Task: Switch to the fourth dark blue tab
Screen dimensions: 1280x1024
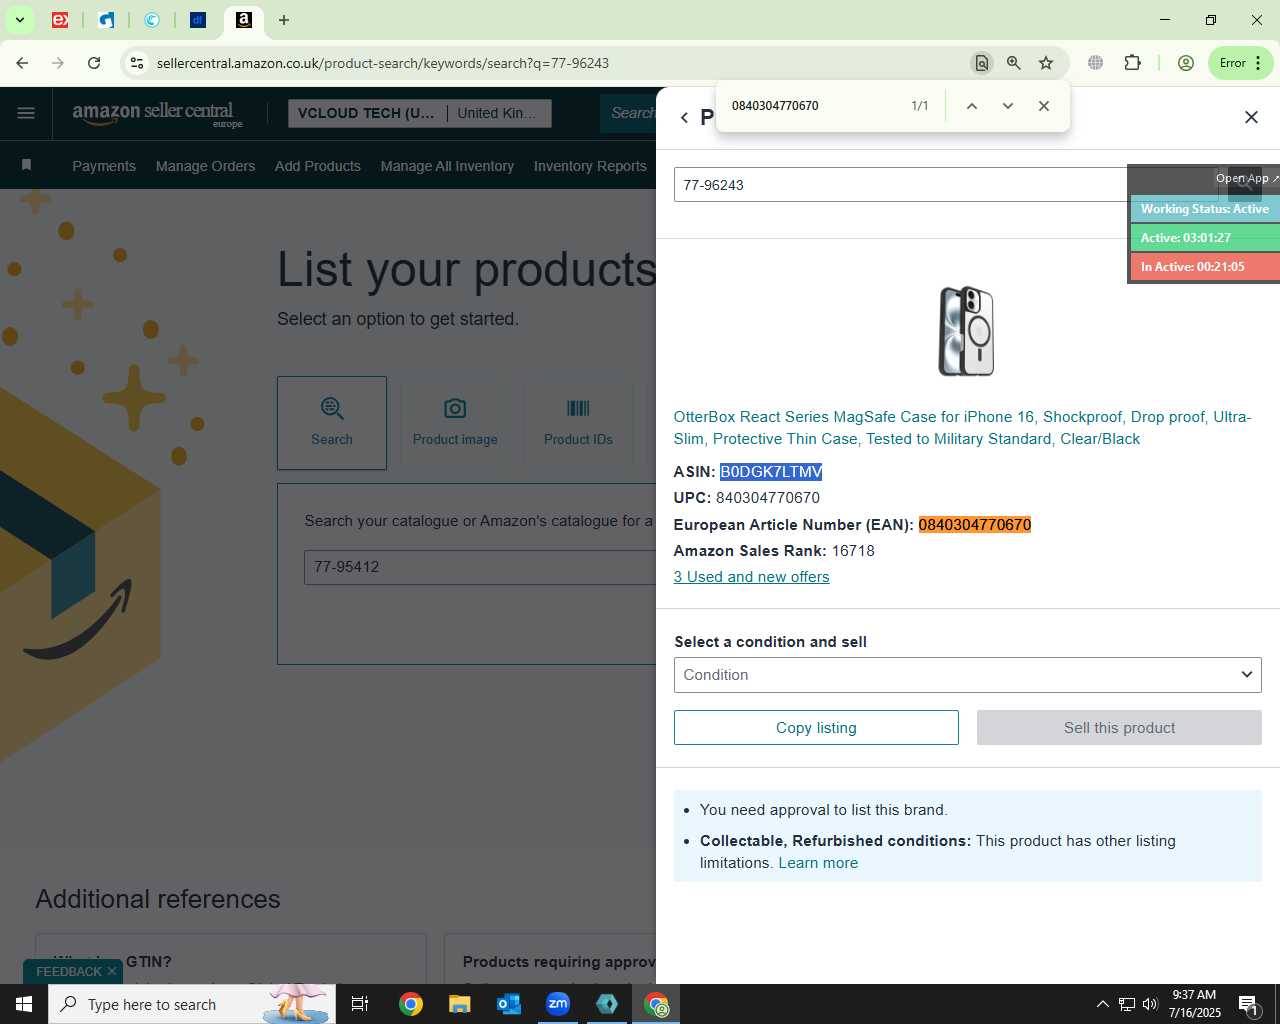Action: coord(198,20)
